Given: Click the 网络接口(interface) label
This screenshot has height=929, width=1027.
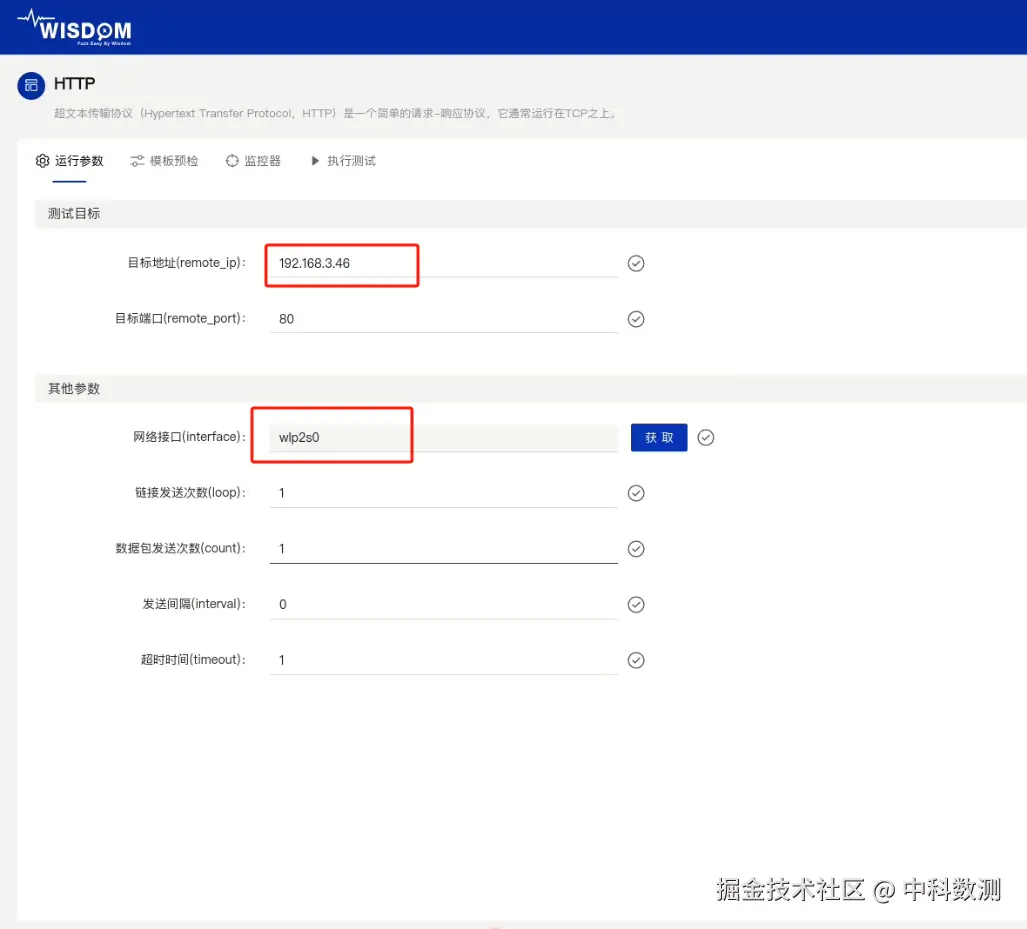Looking at the screenshot, I should (x=190, y=437).
